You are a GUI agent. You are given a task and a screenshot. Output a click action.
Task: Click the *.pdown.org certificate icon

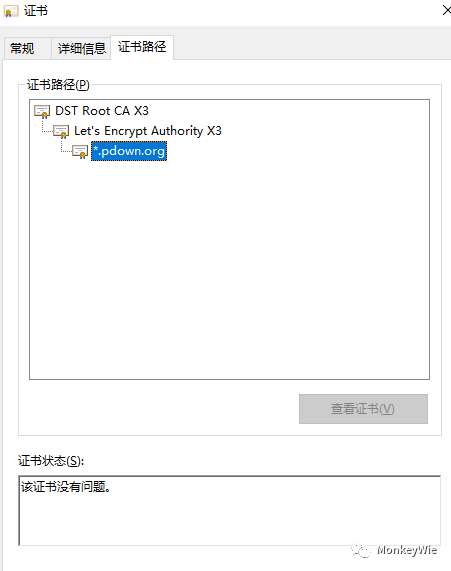80,151
